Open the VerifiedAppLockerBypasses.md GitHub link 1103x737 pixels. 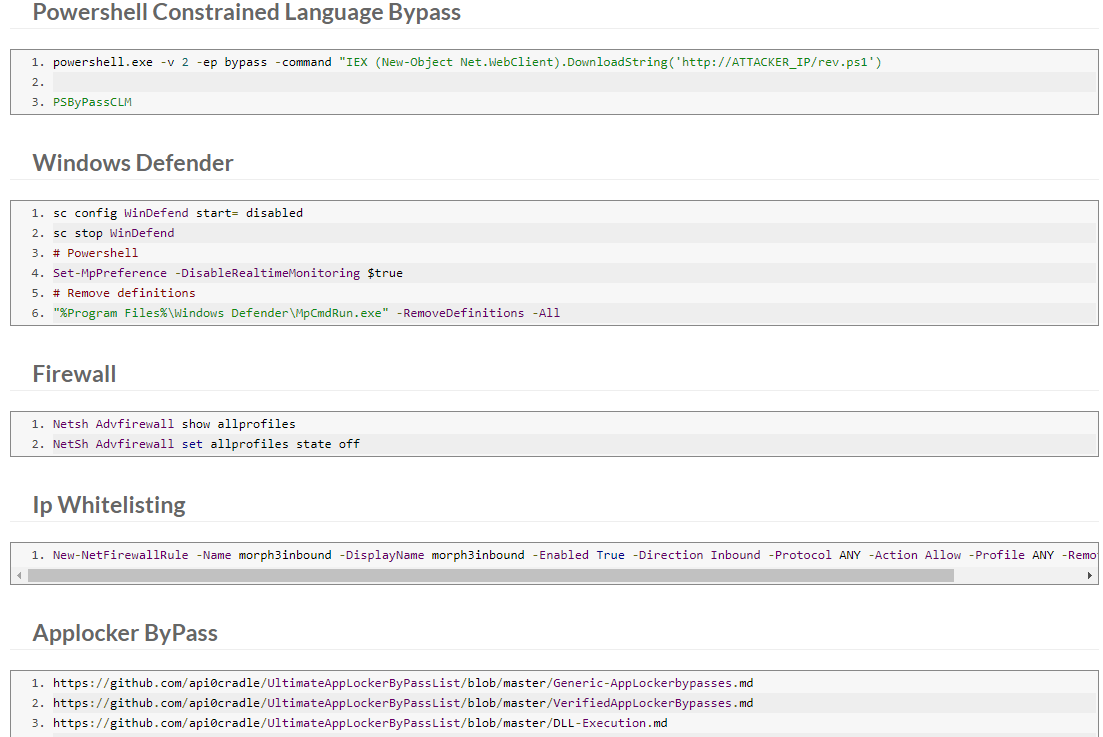(403, 703)
